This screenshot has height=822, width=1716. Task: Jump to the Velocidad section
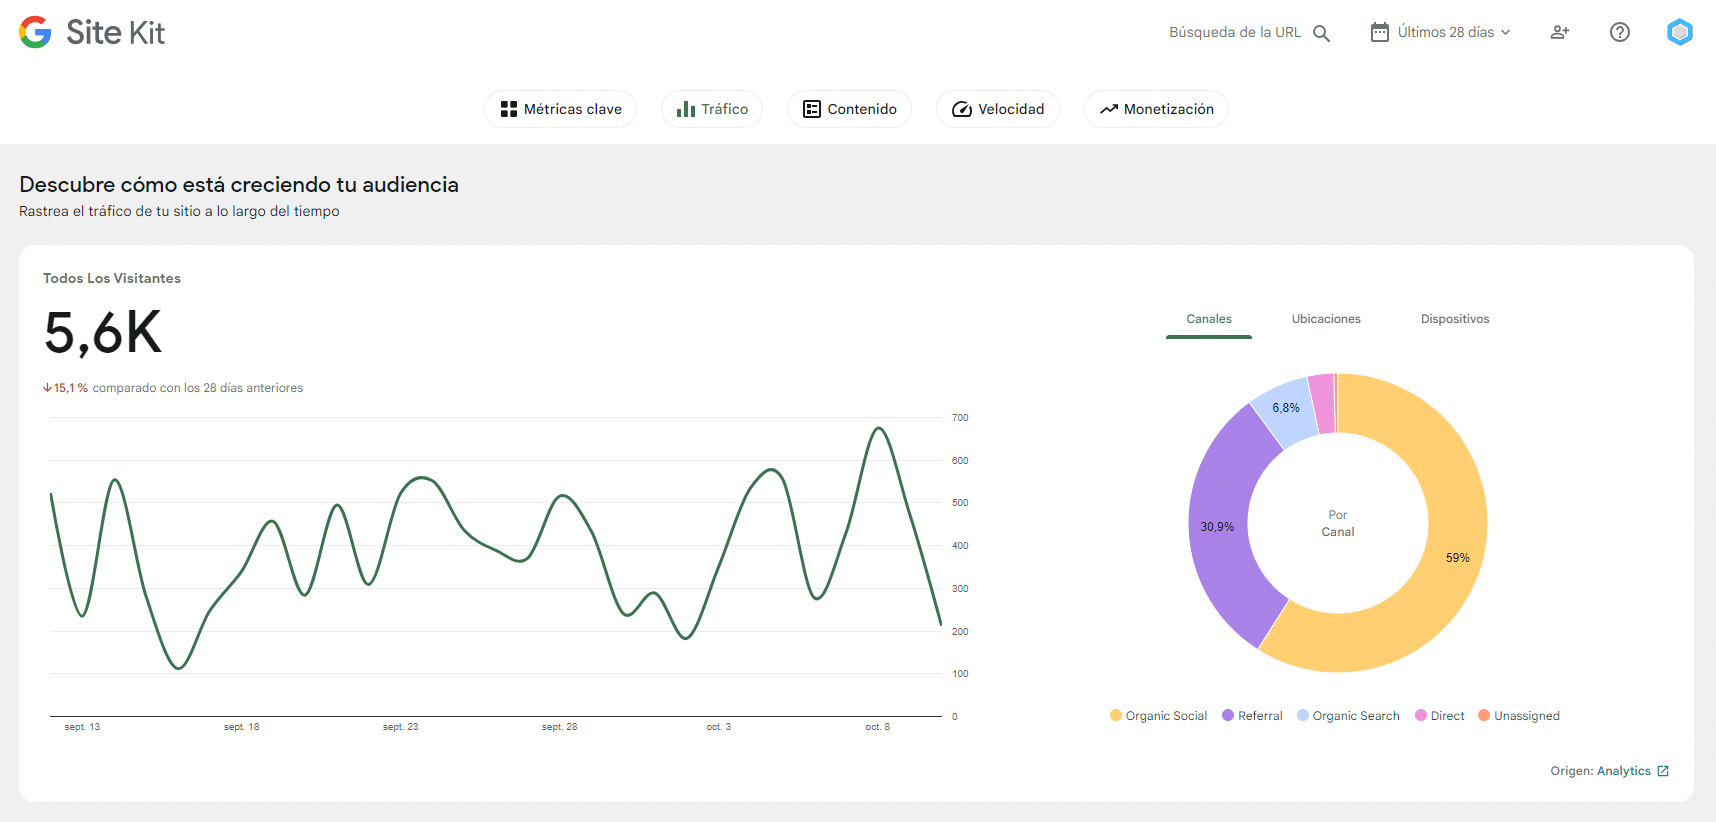tap(997, 109)
